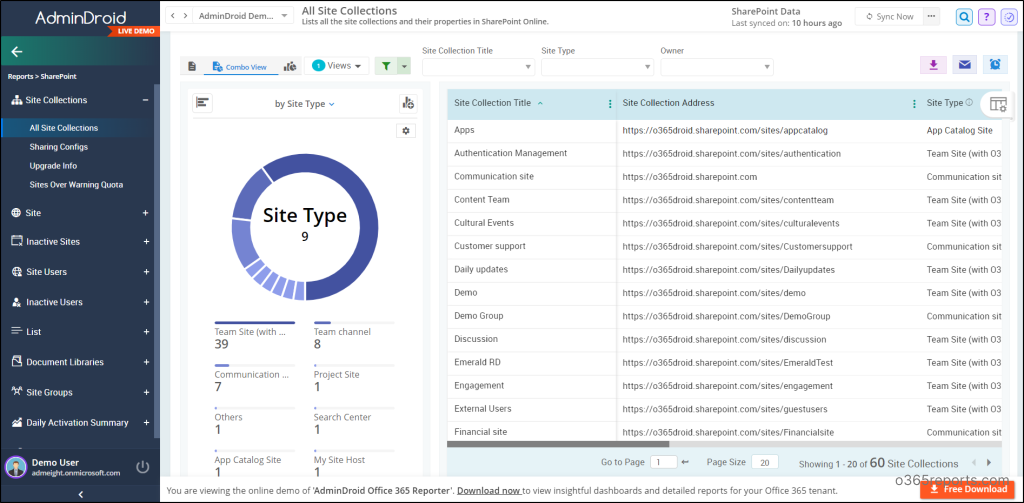The width and height of the screenshot is (1024, 503).
Task: Click the Sync Now button
Action: pyautogui.click(x=889, y=16)
